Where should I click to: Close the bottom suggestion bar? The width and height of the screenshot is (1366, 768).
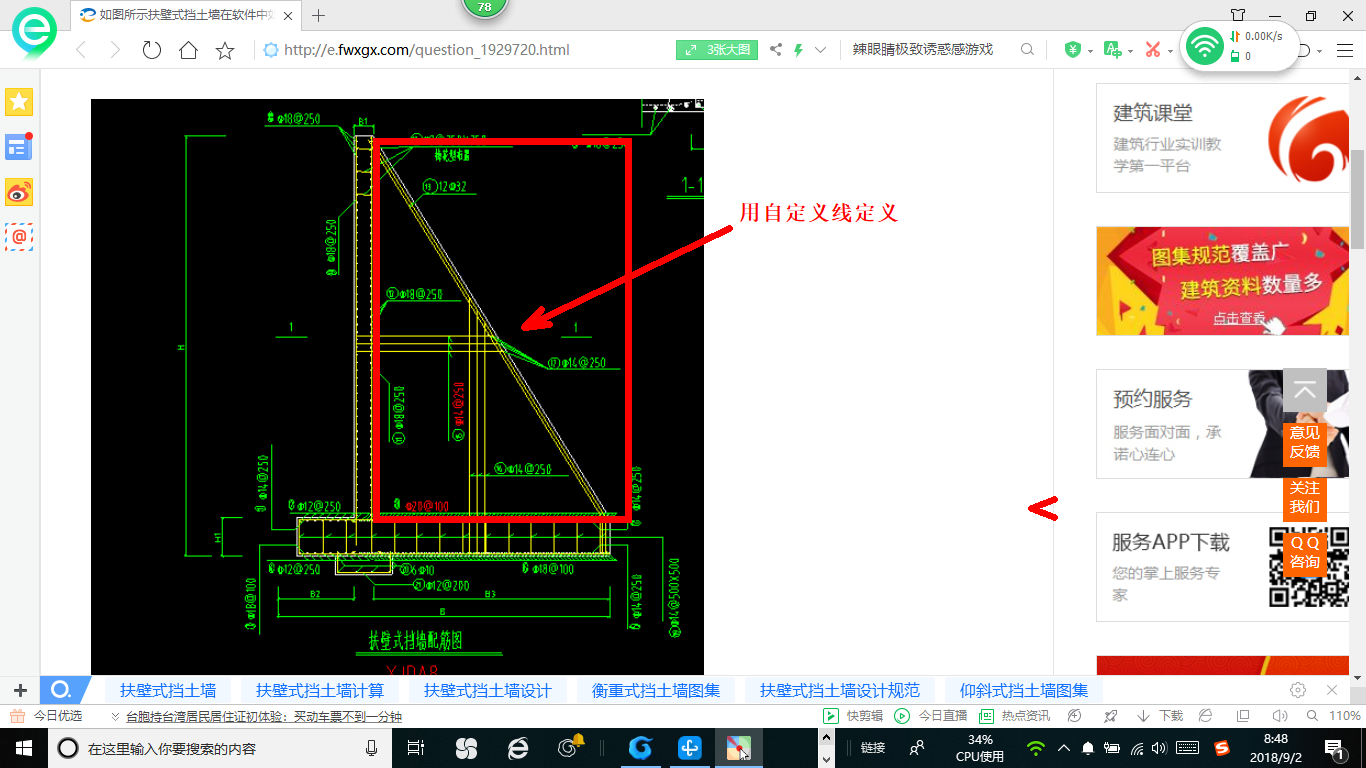pos(1332,690)
